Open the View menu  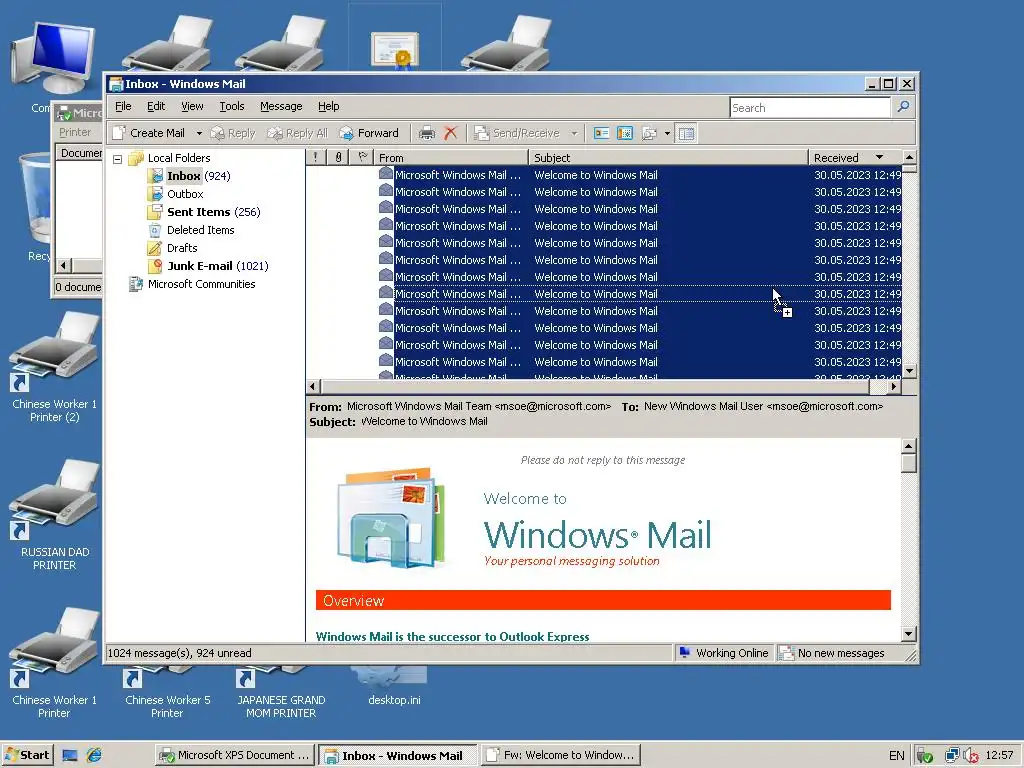(192, 106)
